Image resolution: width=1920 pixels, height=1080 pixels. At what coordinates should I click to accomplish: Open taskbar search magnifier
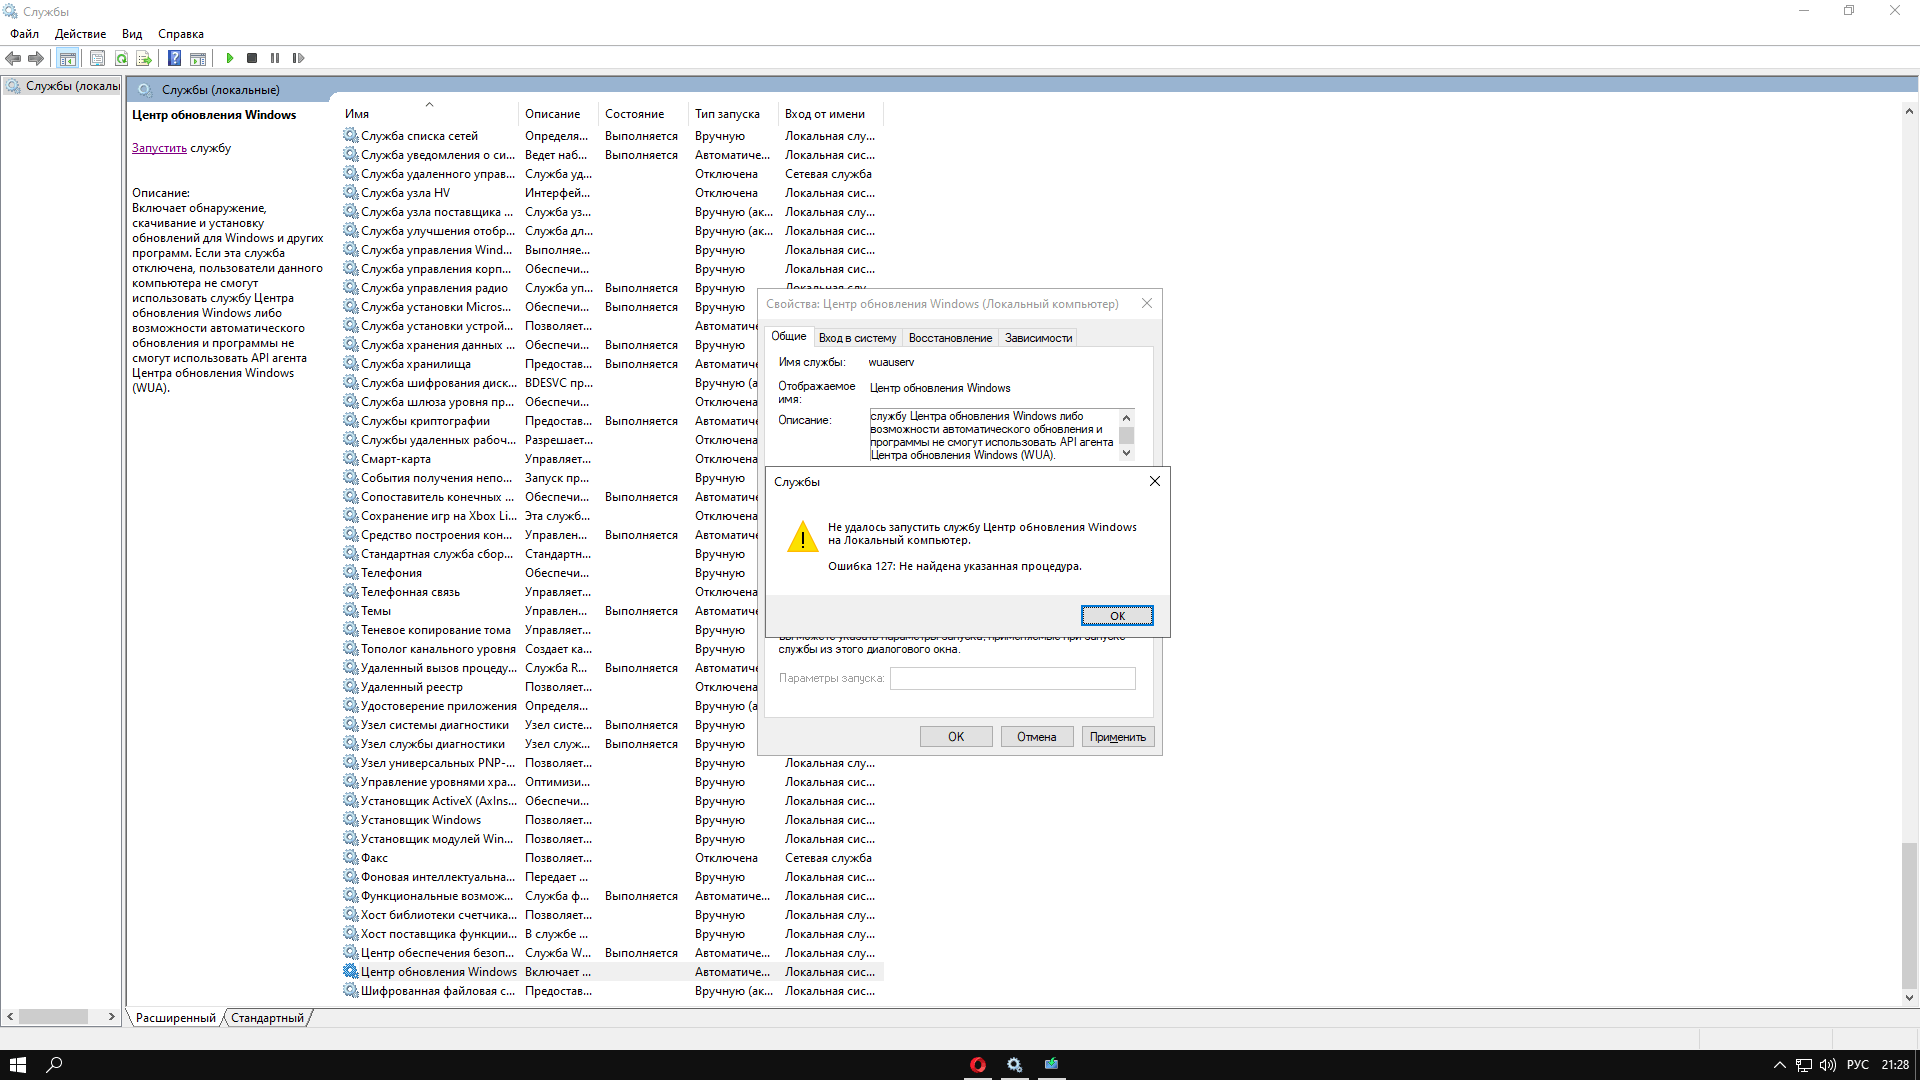point(55,1065)
